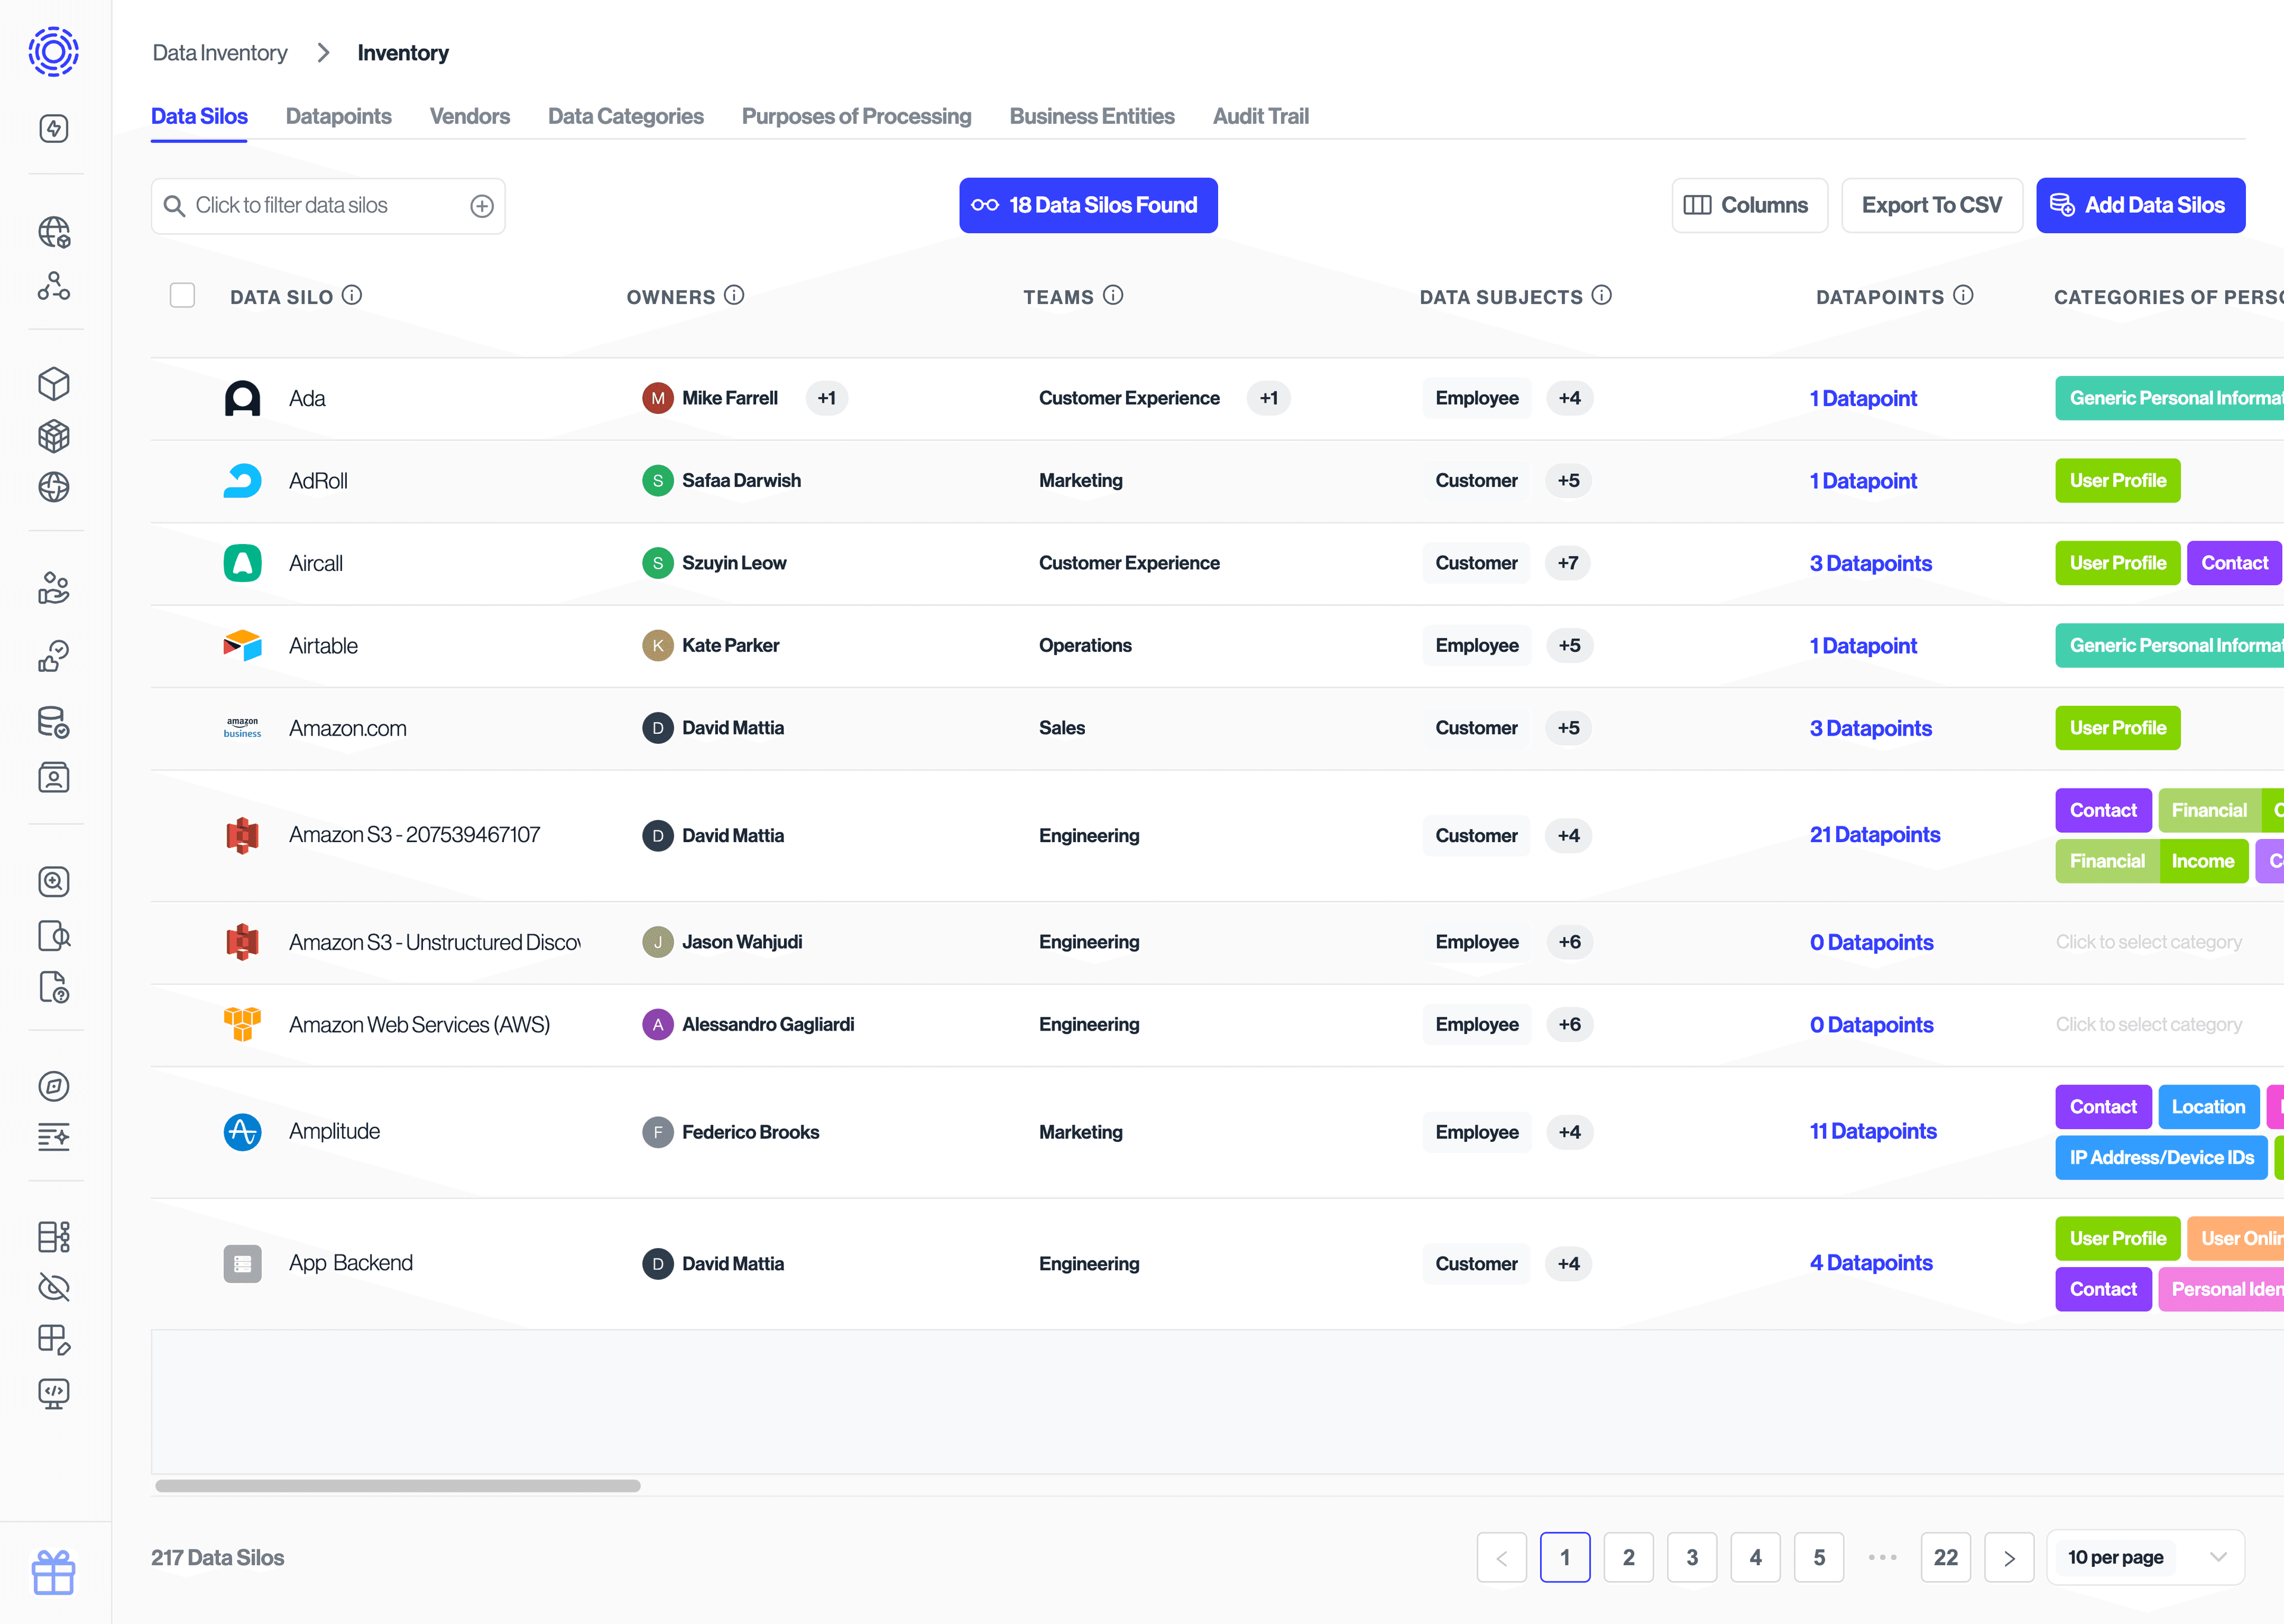Open the Add Data Silo dropdown options
2284x1624 pixels.
click(2138, 206)
